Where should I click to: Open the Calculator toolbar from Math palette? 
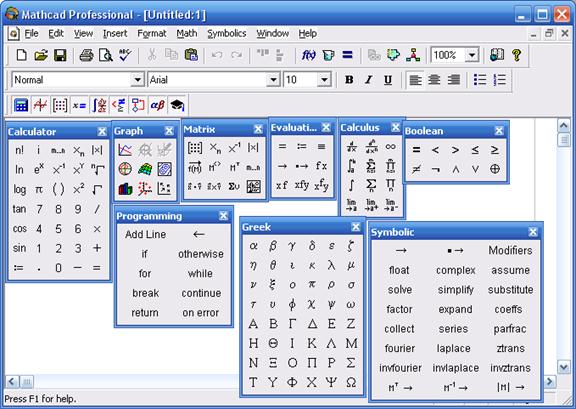click(21, 106)
